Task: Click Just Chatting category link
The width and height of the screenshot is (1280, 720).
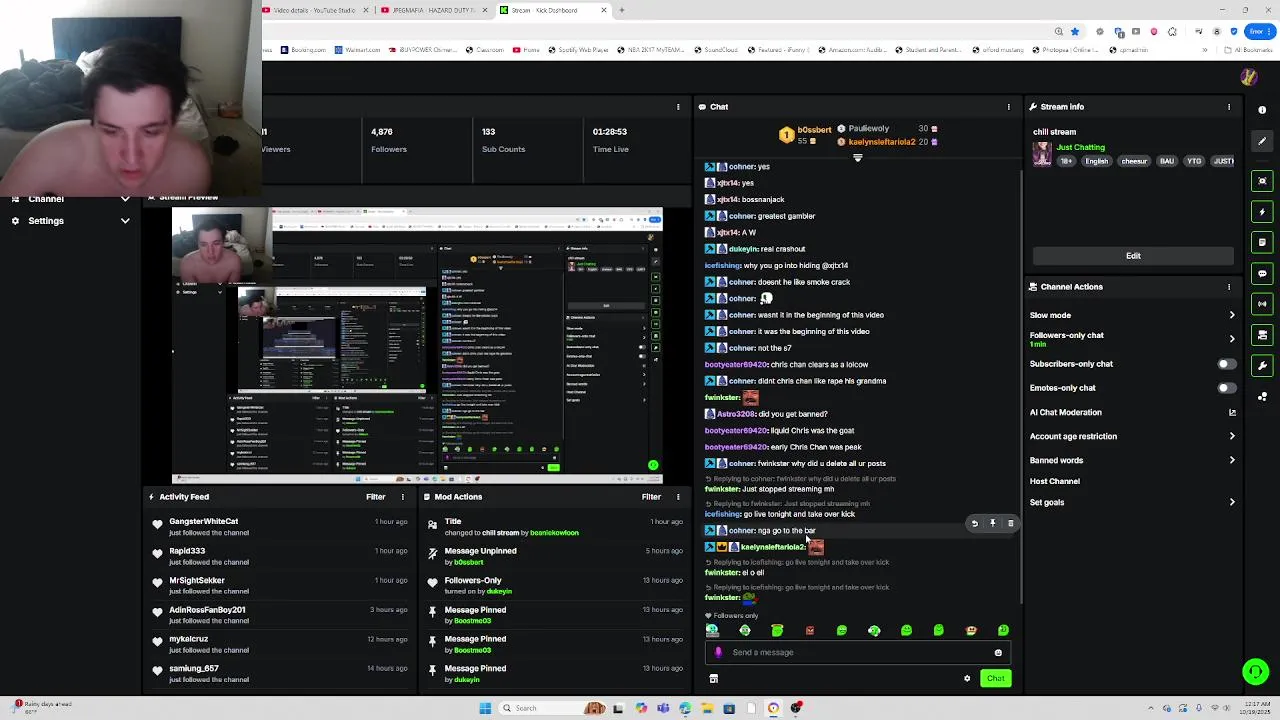Action: point(1081,148)
